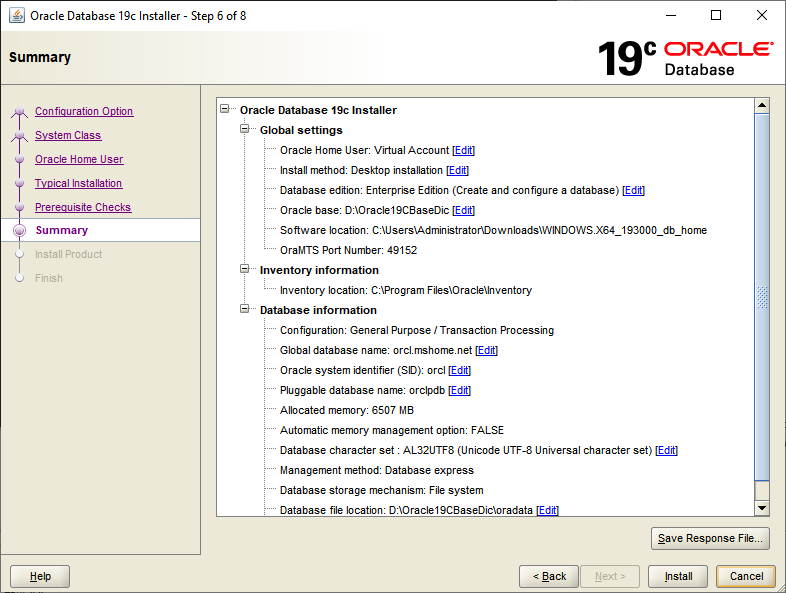786x593 pixels.
Task: Collapse the Global settings section
Action: [x=245, y=129]
